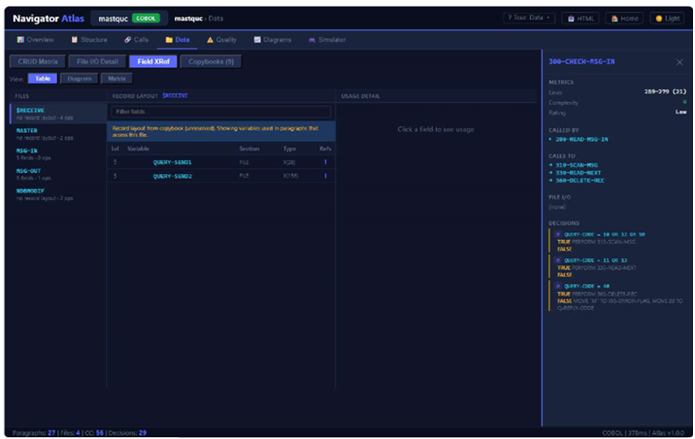The height and width of the screenshot is (439, 695).
Task: Switch view to Diagram
Action: coord(79,78)
